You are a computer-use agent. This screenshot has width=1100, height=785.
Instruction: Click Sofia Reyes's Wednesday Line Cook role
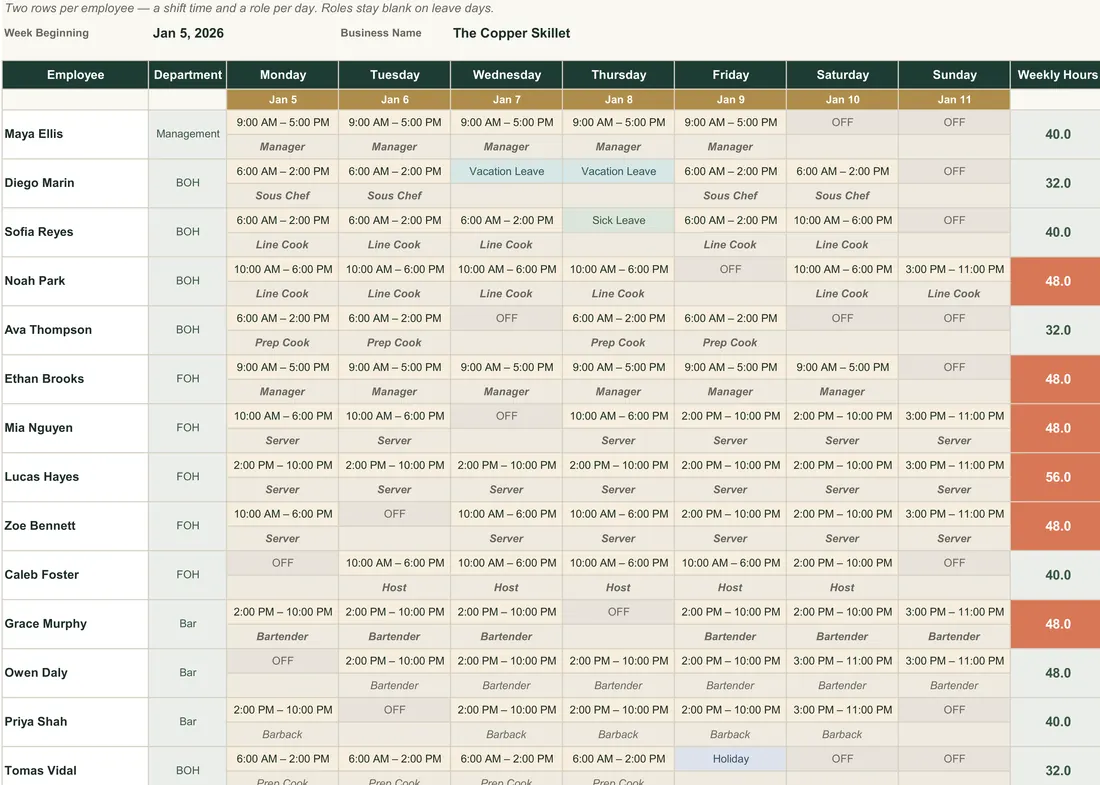507,245
